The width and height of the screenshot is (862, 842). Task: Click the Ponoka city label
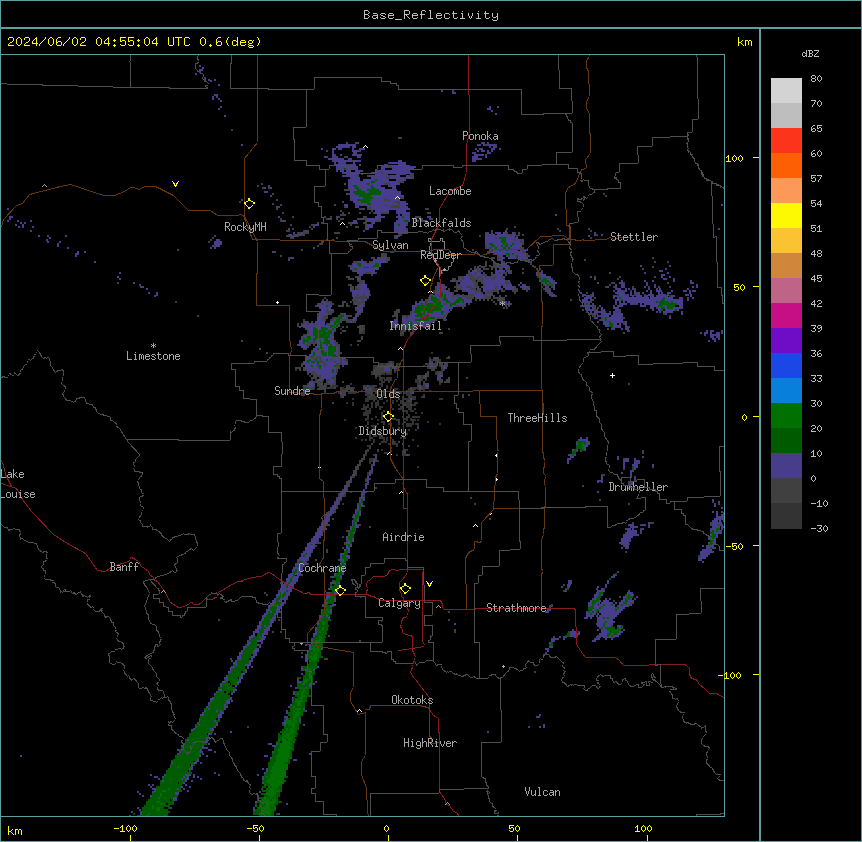tap(480, 136)
